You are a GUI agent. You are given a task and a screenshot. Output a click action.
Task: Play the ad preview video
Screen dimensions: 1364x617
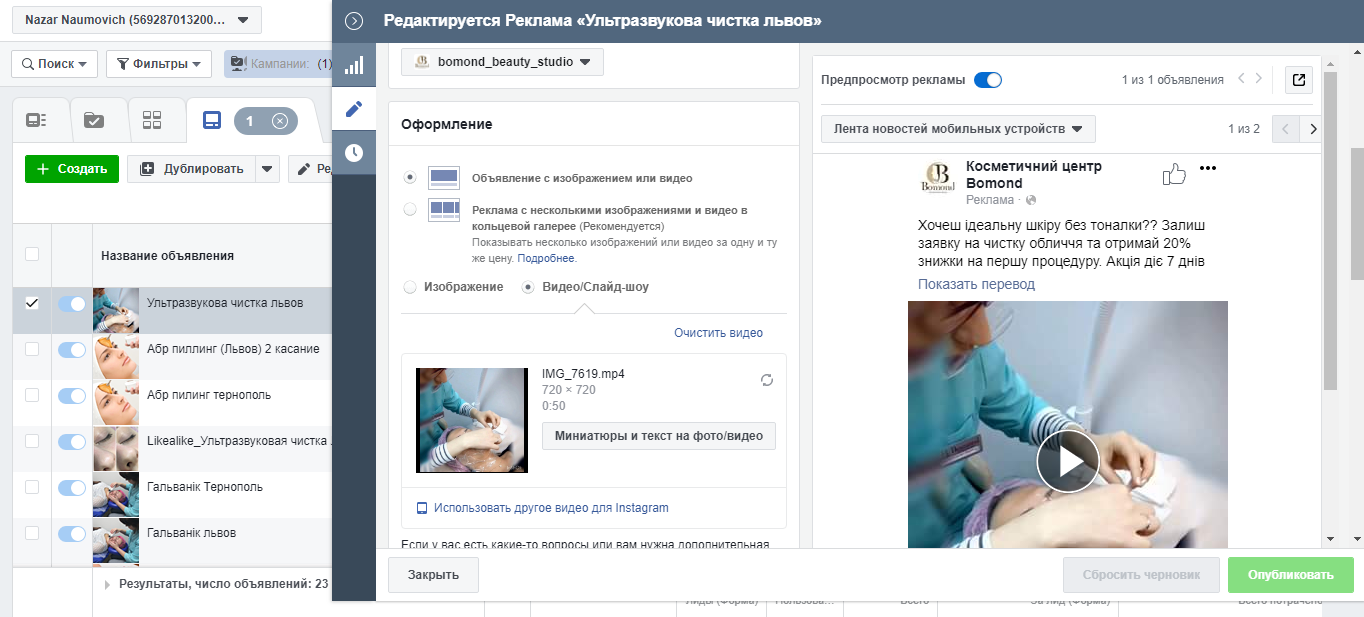[1067, 461]
